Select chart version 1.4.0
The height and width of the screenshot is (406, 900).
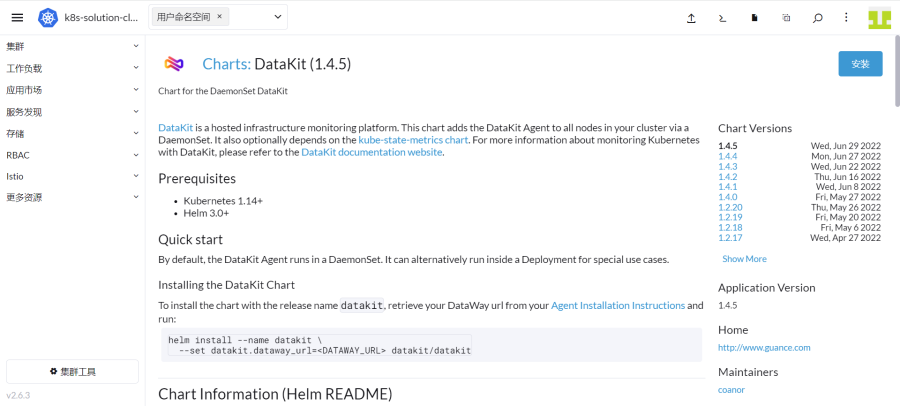pyautogui.click(x=728, y=197)
